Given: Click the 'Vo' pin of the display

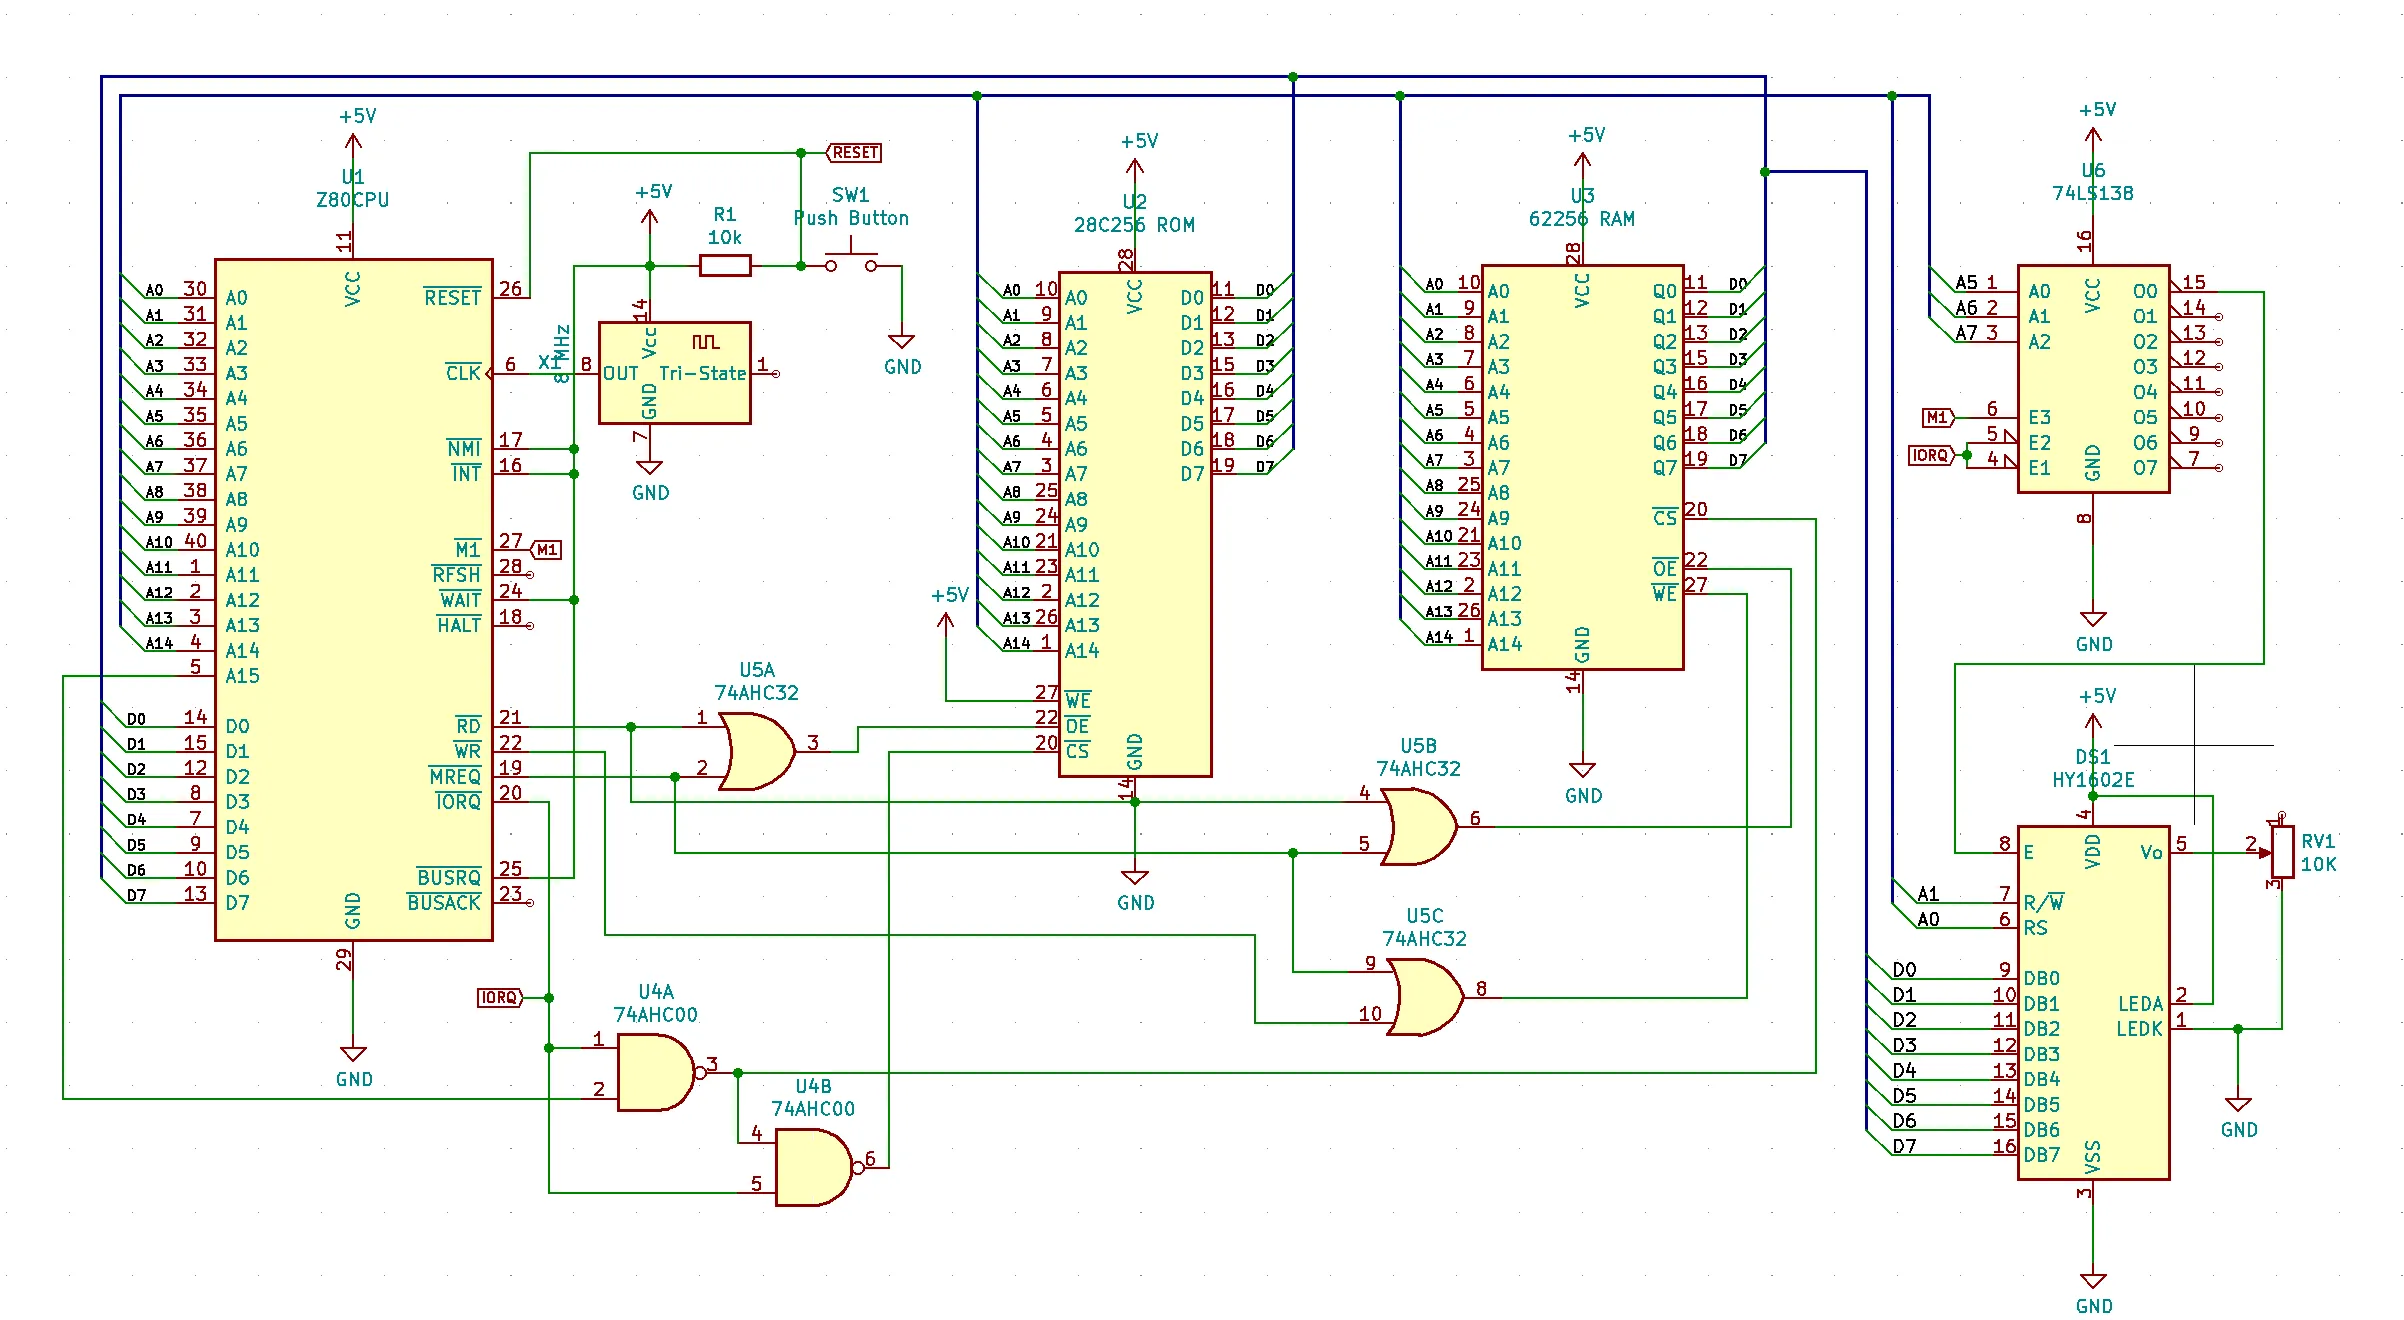Looking at the screenshot, I should pos(2151,852).
